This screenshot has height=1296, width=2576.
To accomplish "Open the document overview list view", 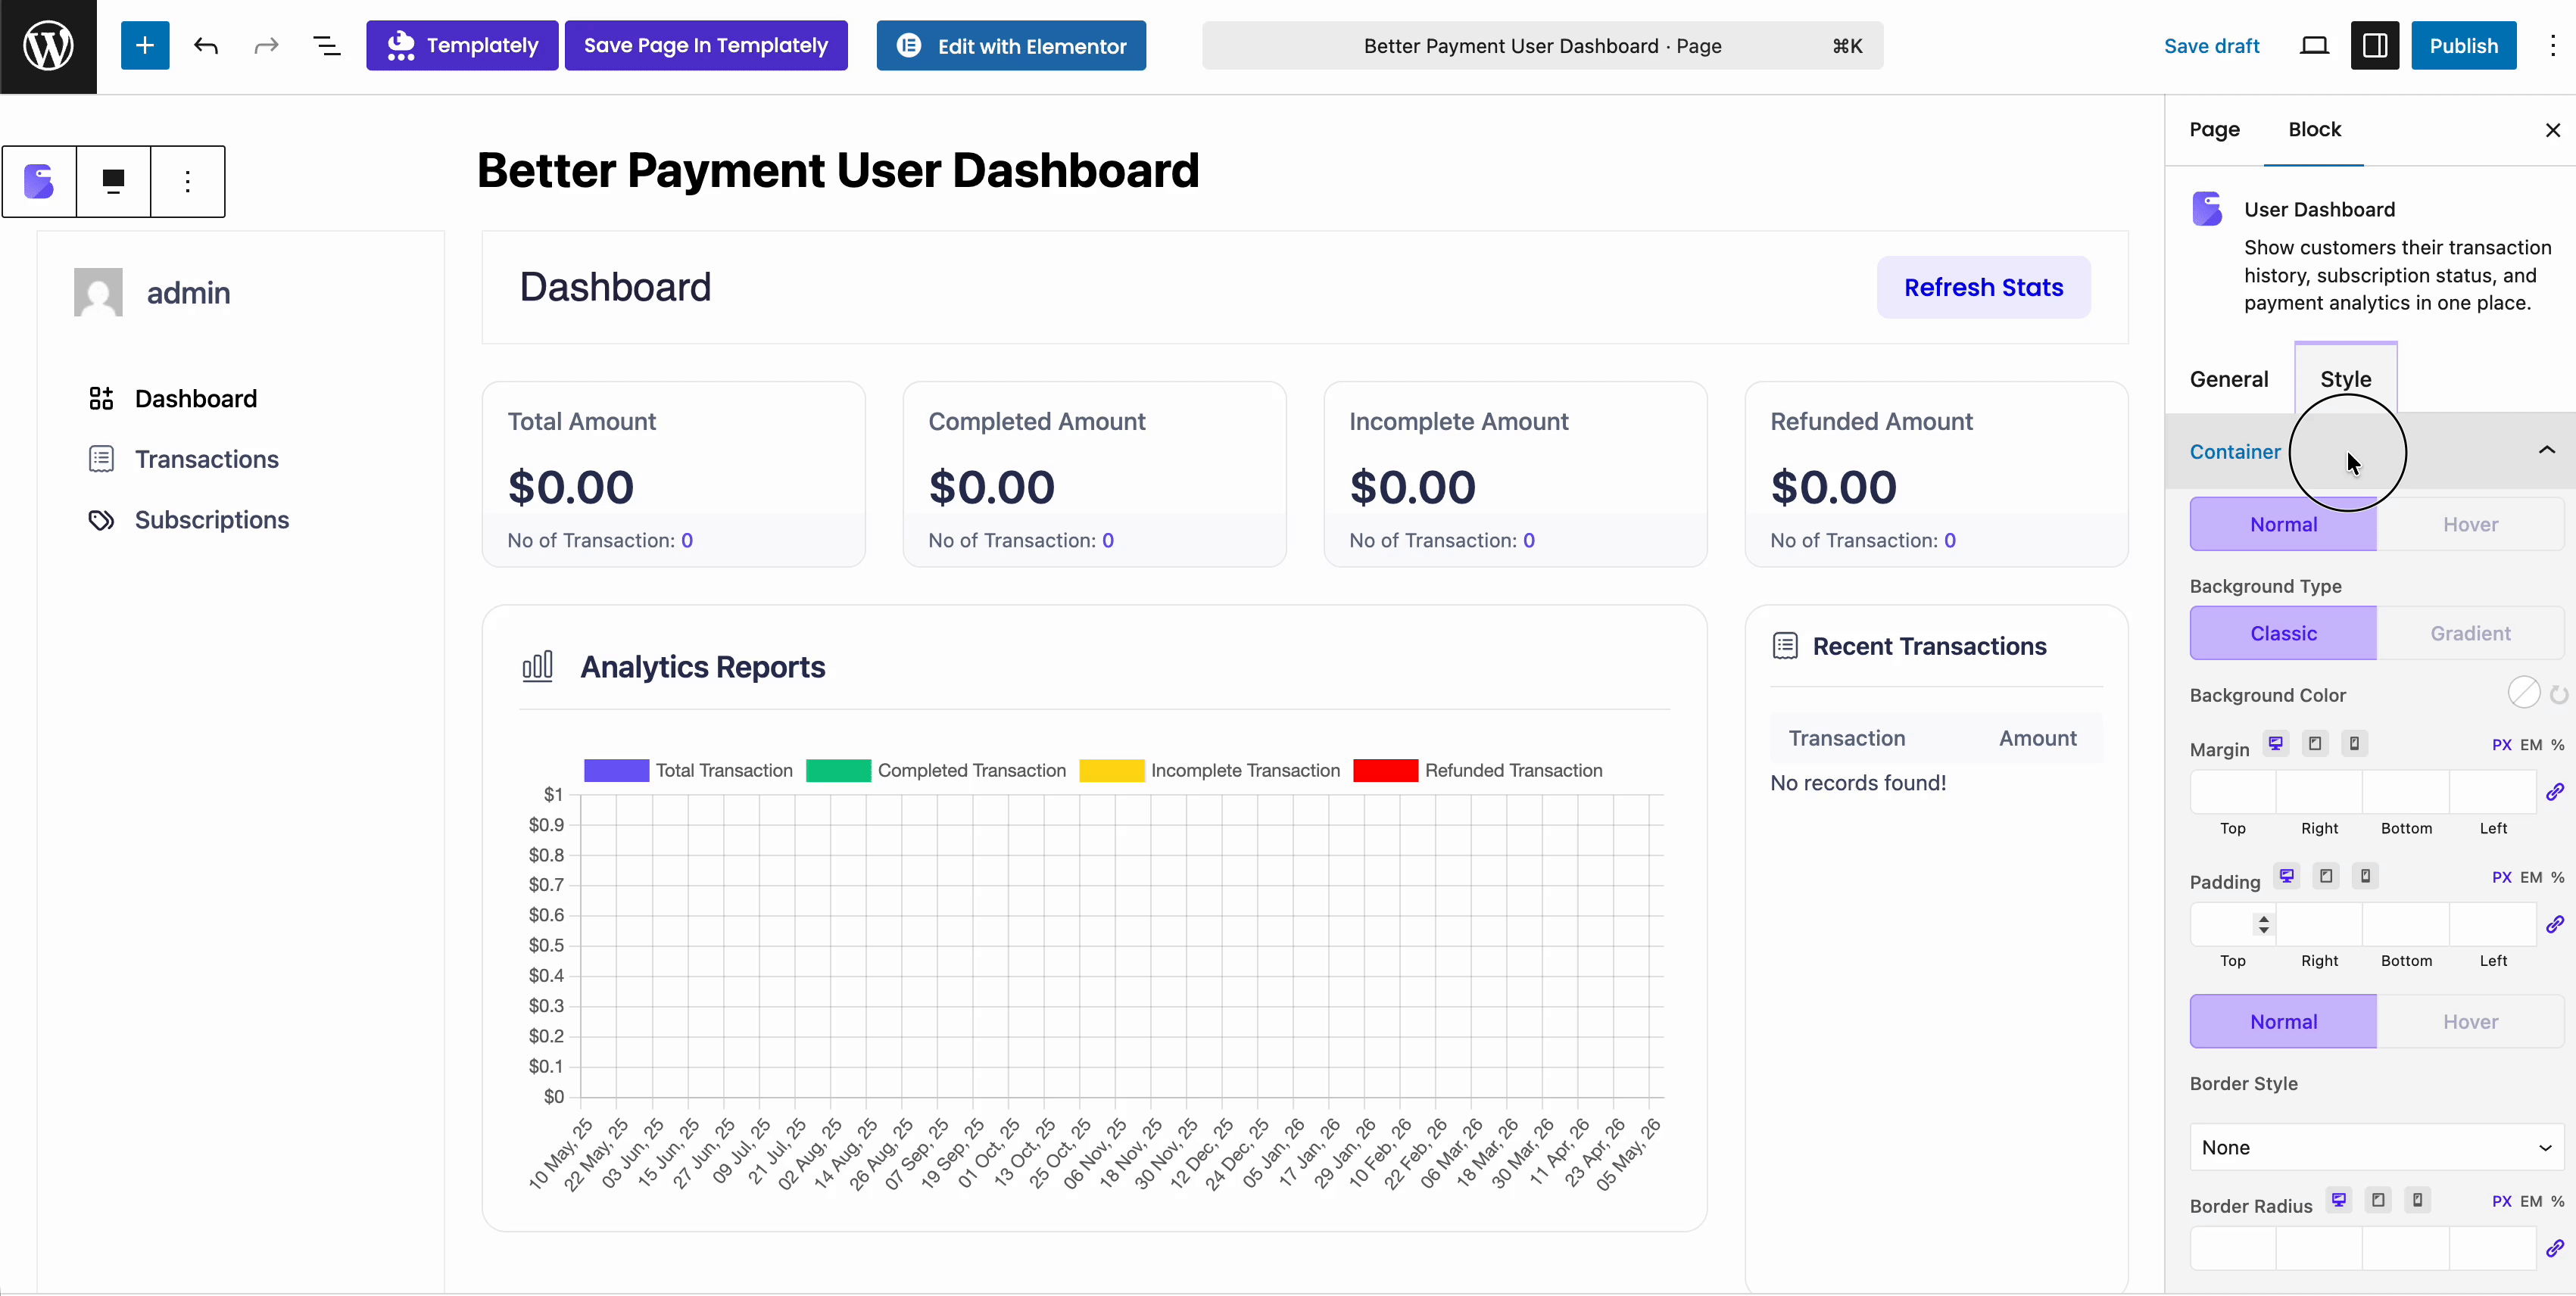I will (327, 46).
